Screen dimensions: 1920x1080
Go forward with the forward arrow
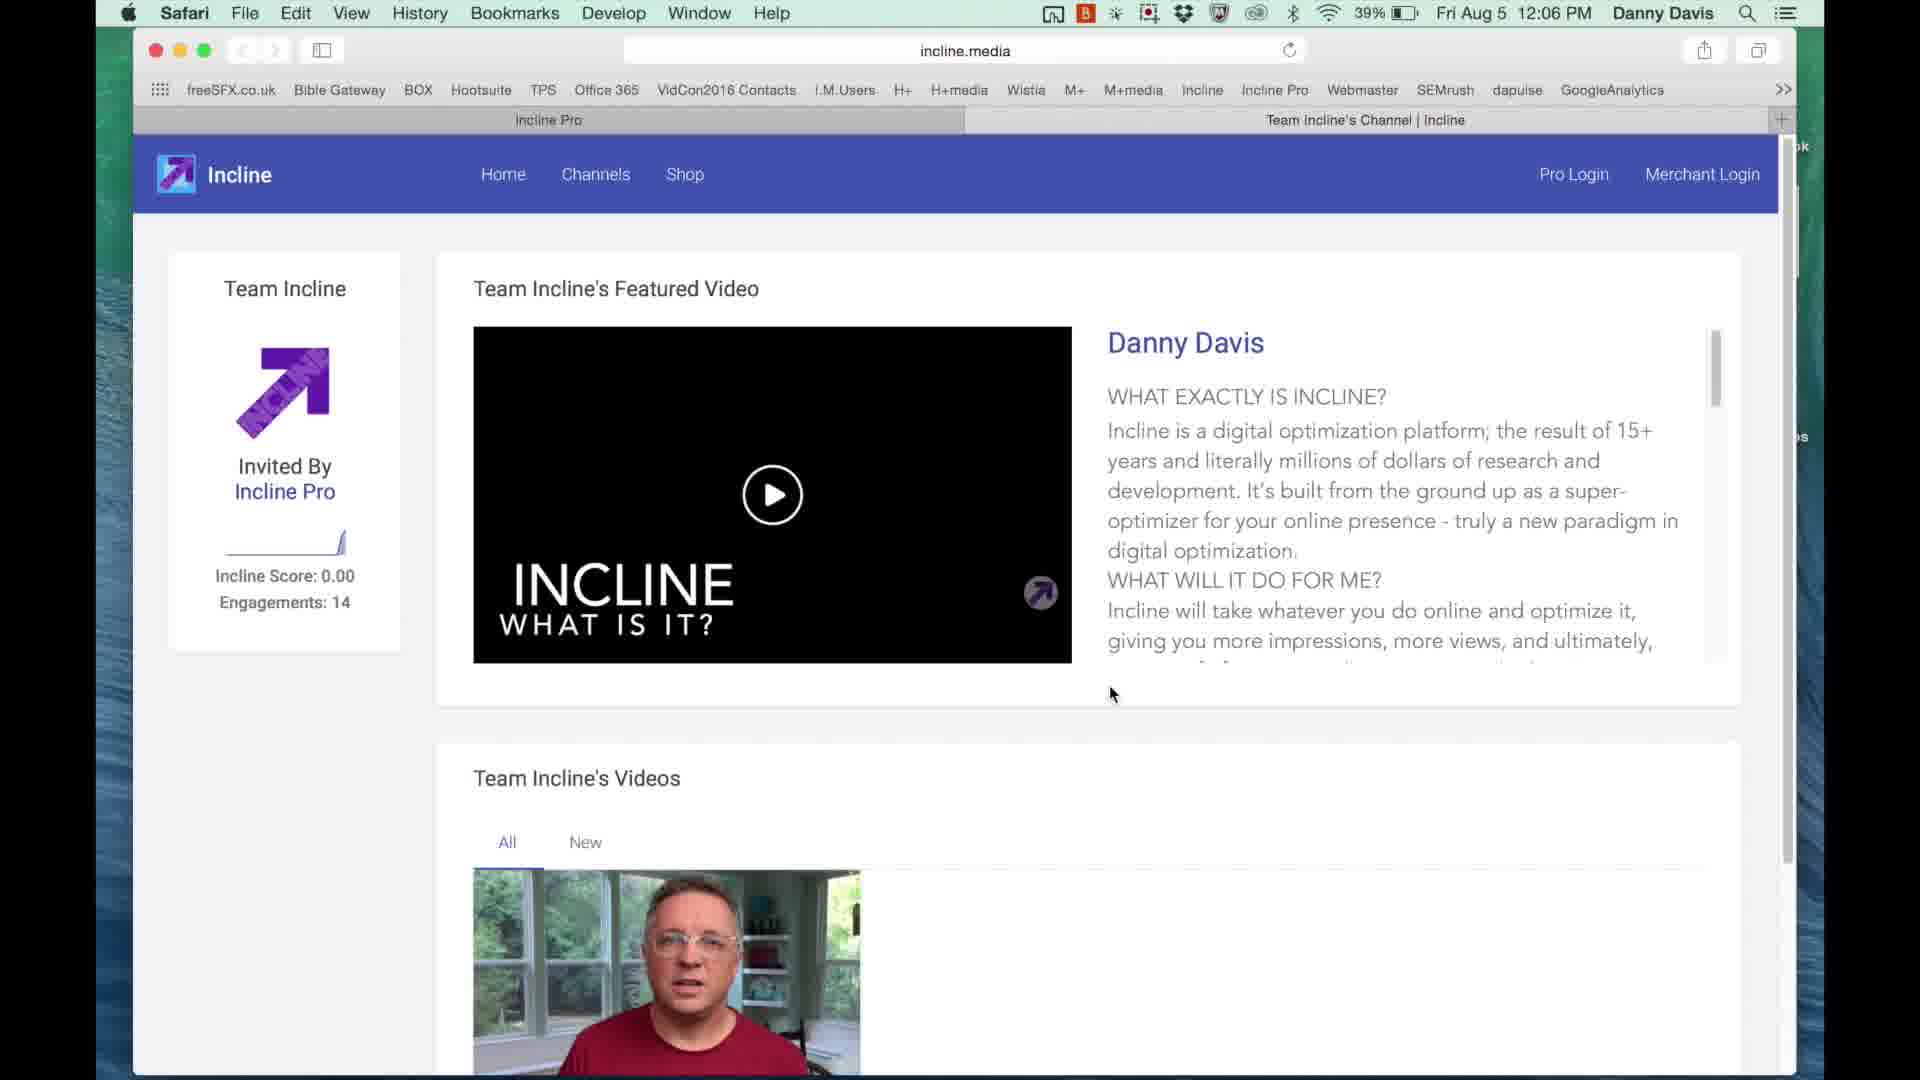(275, 50)
